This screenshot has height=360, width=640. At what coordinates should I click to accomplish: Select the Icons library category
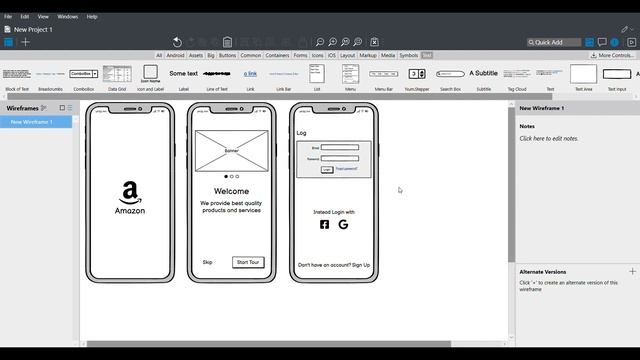point(318,55)
